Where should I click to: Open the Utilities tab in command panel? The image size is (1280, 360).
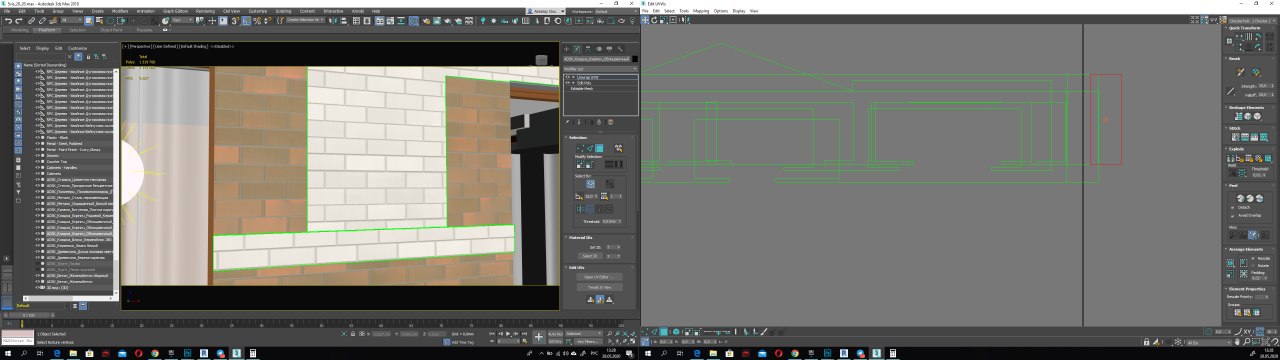point(620,48)
